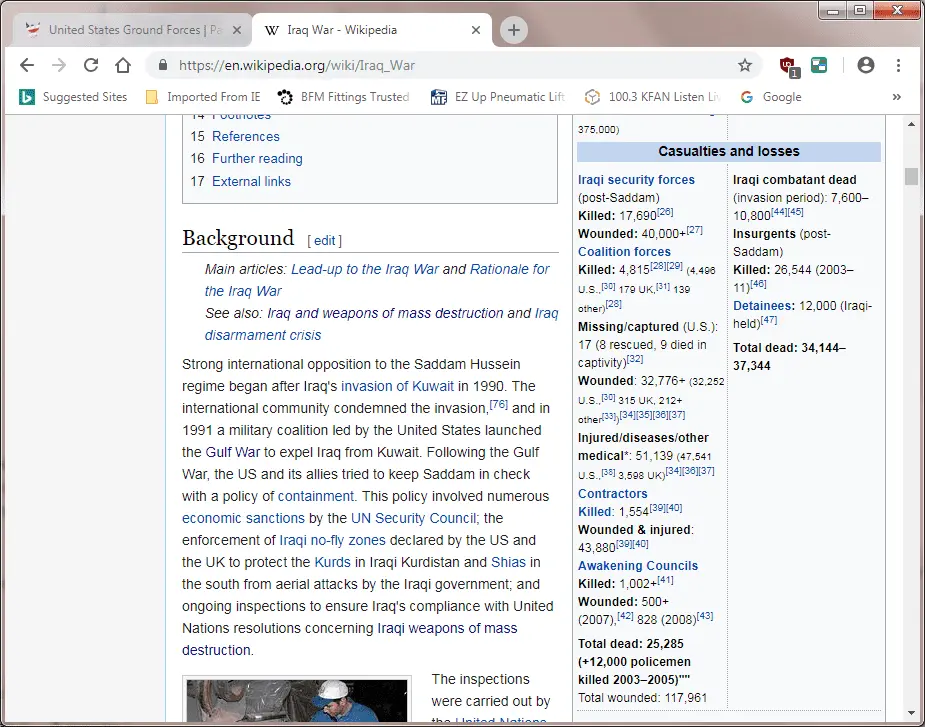The image size is (925, 727).
Task: Open the uBlock shield extension icon
Action: [788, 66]
